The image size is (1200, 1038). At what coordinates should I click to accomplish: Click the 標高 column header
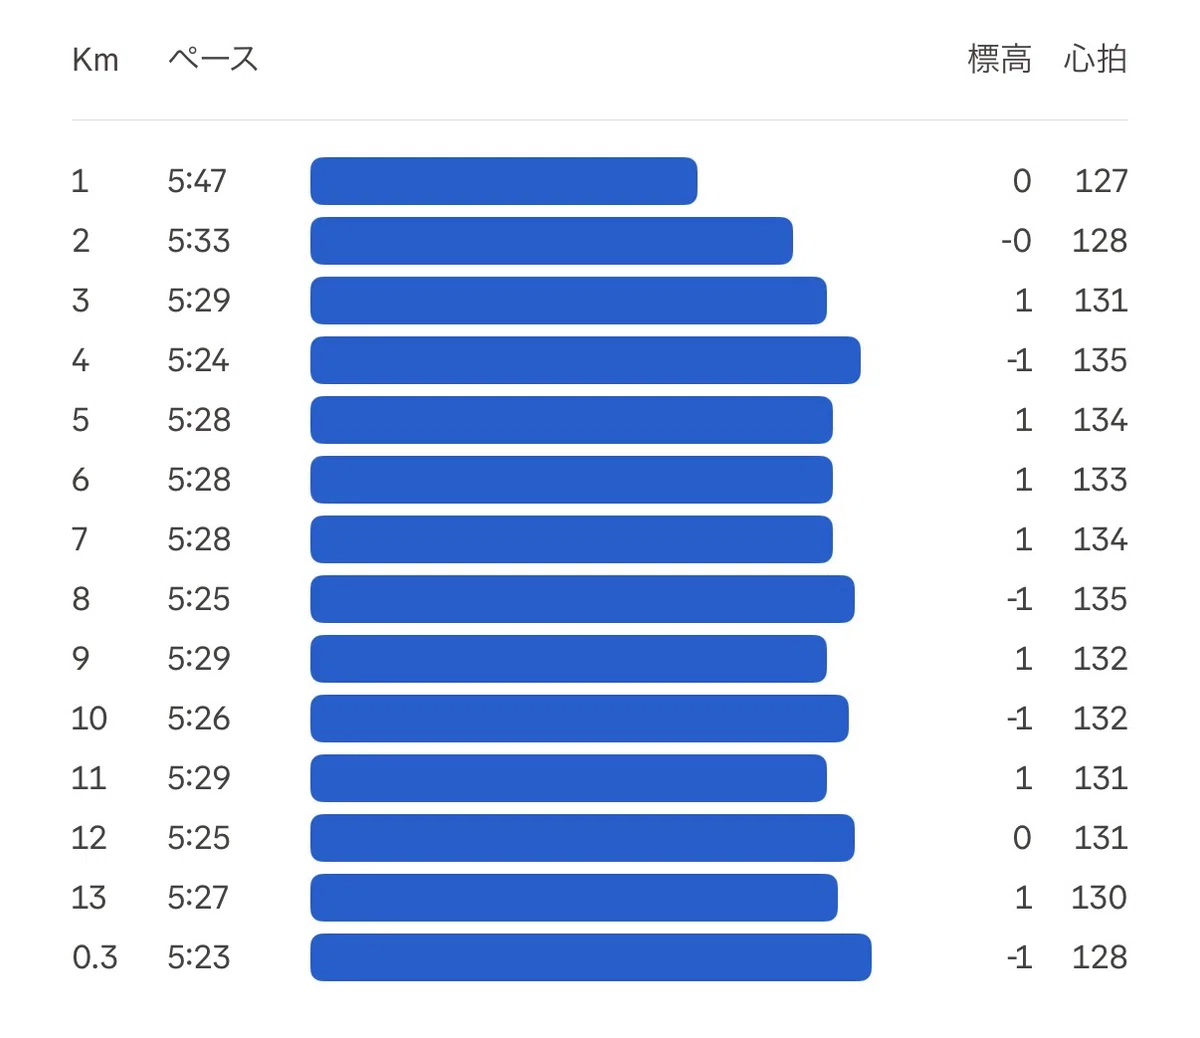click(999, 60)
